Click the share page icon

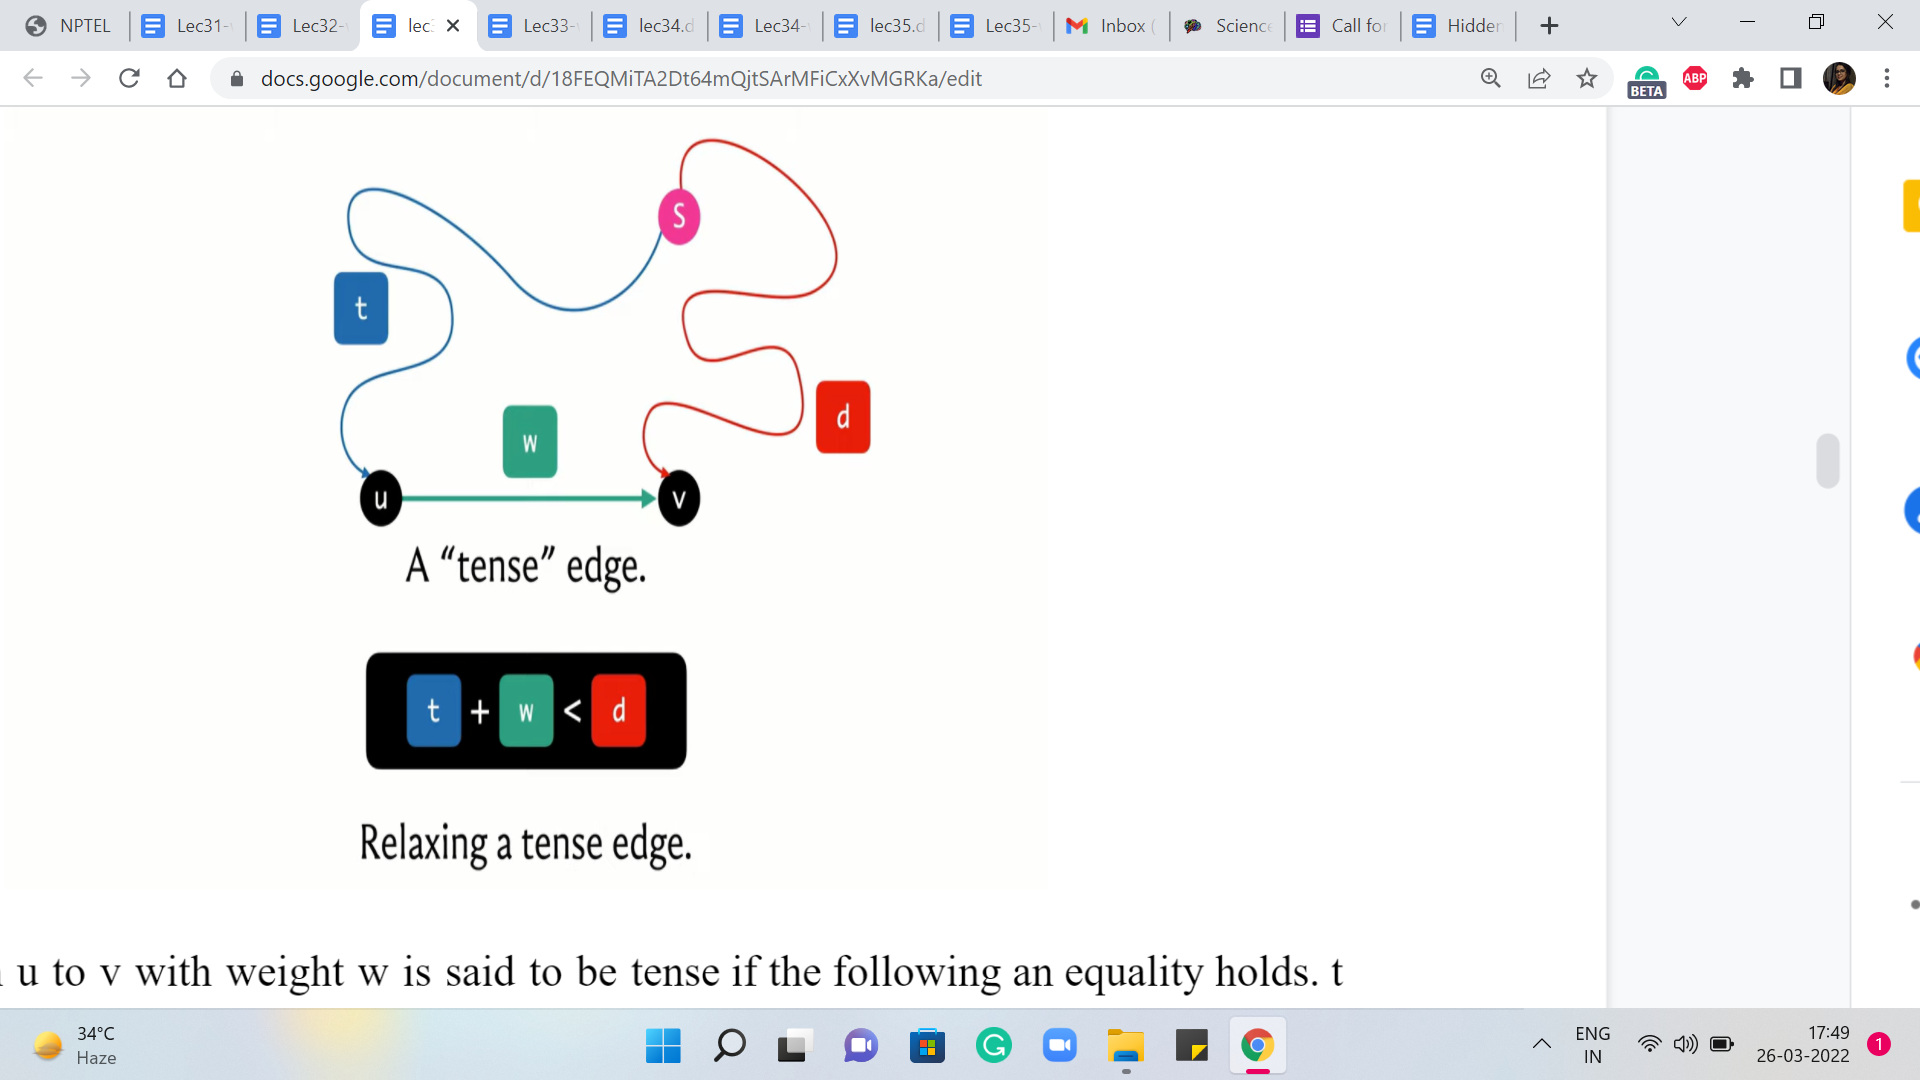(1539, 78)
